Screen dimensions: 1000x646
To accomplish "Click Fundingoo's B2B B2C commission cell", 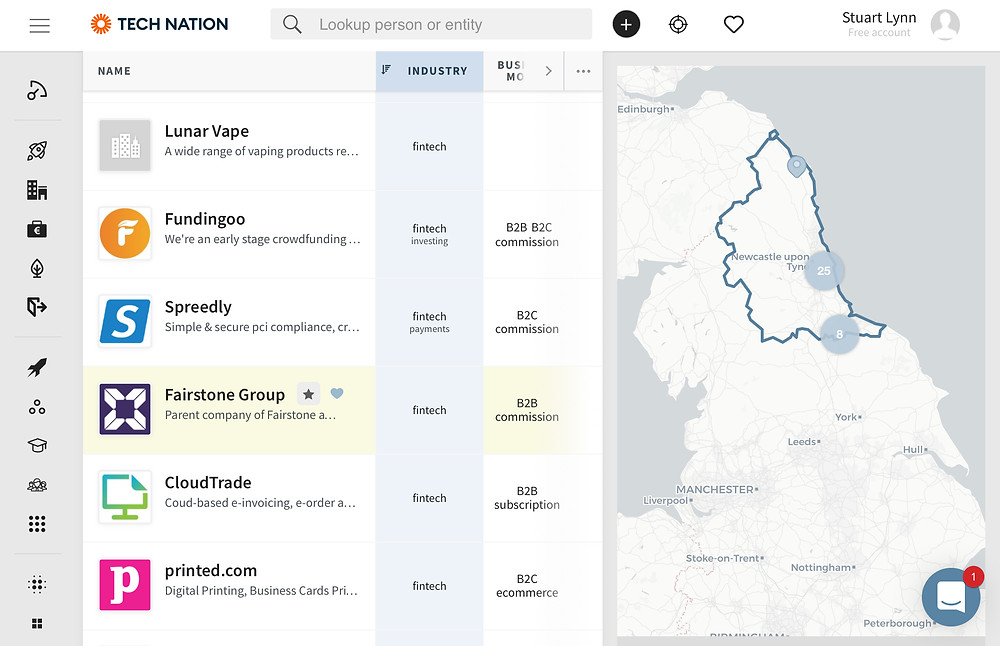I will point(527,235).
